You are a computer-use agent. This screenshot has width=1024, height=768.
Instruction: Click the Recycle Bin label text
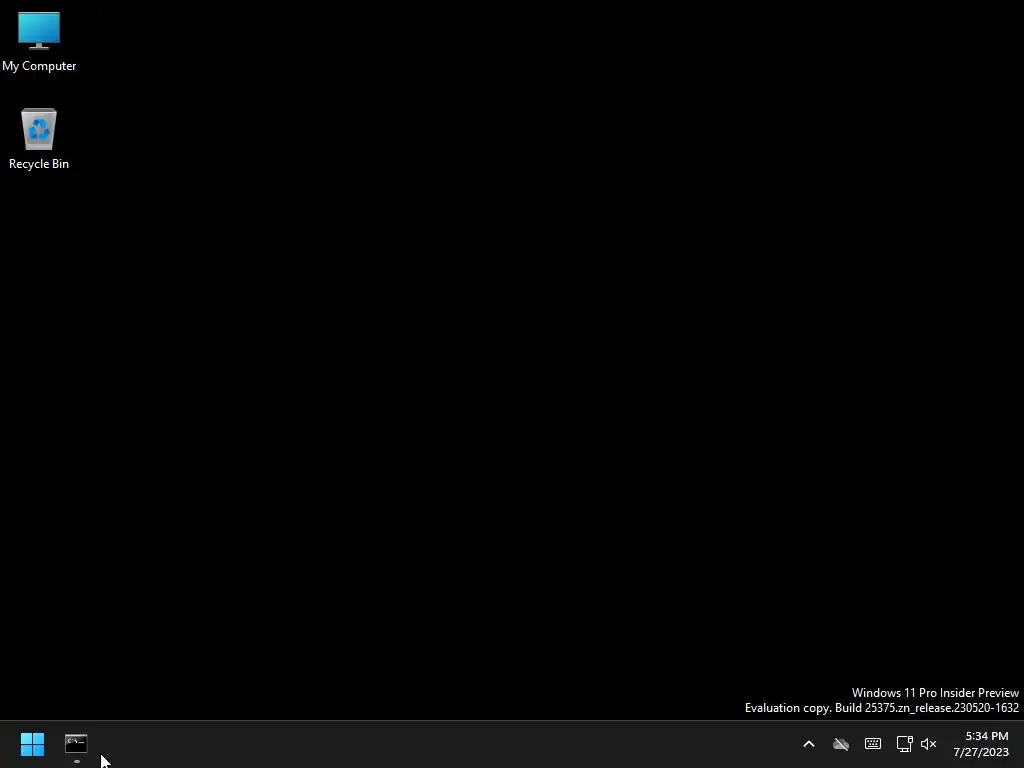pyautogui.click(x=39, y=164)
